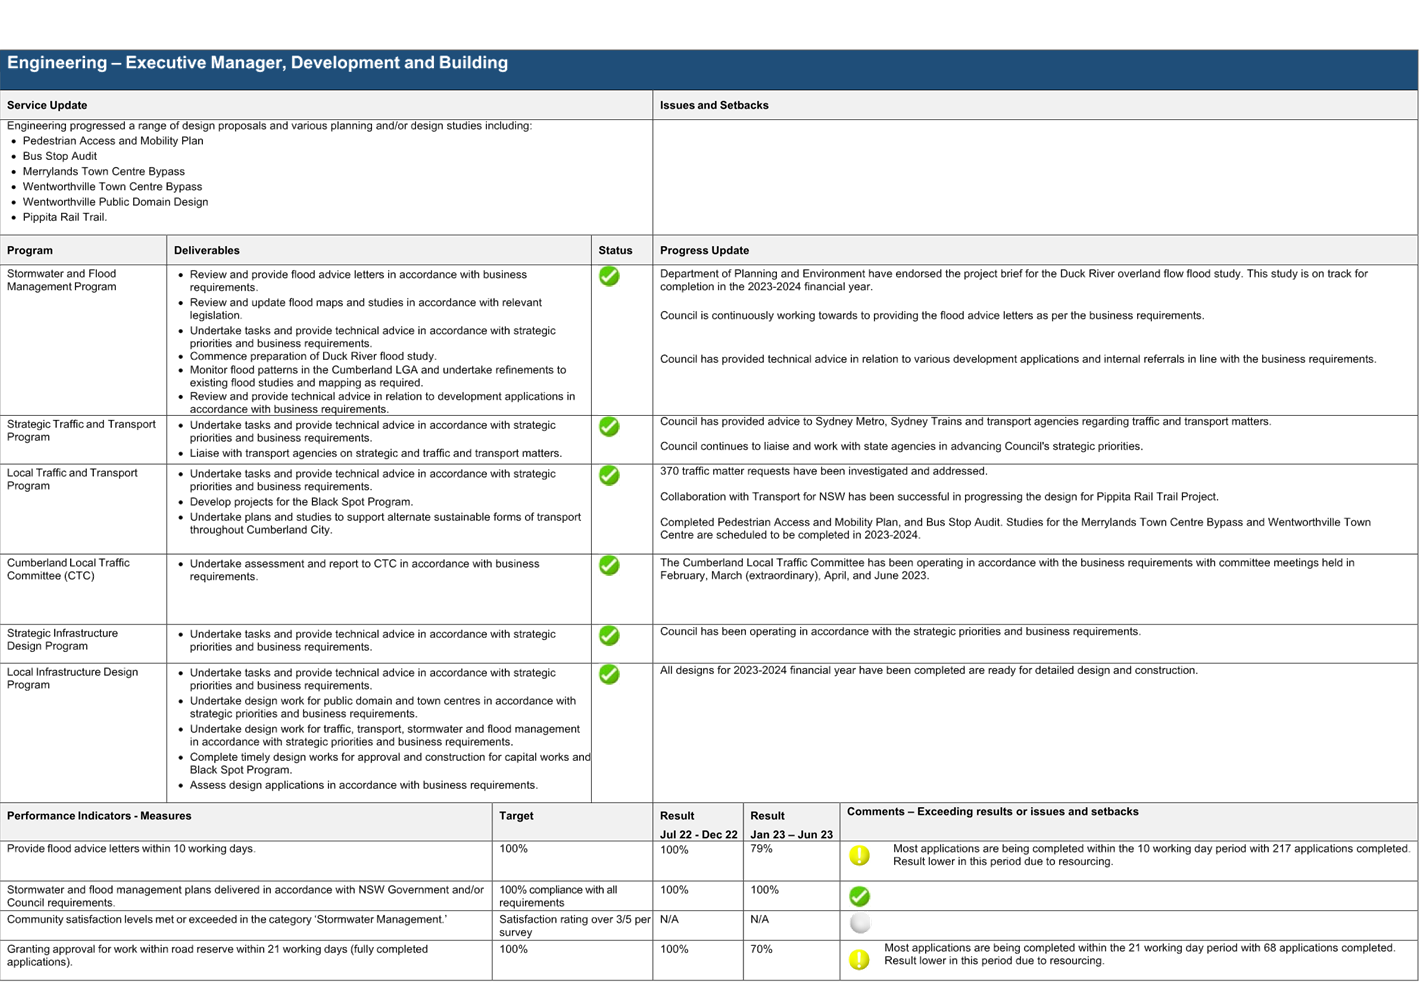Click the Pippita Rail Trail Project collaboration update
1421x988 pixels.
(939, 497)
